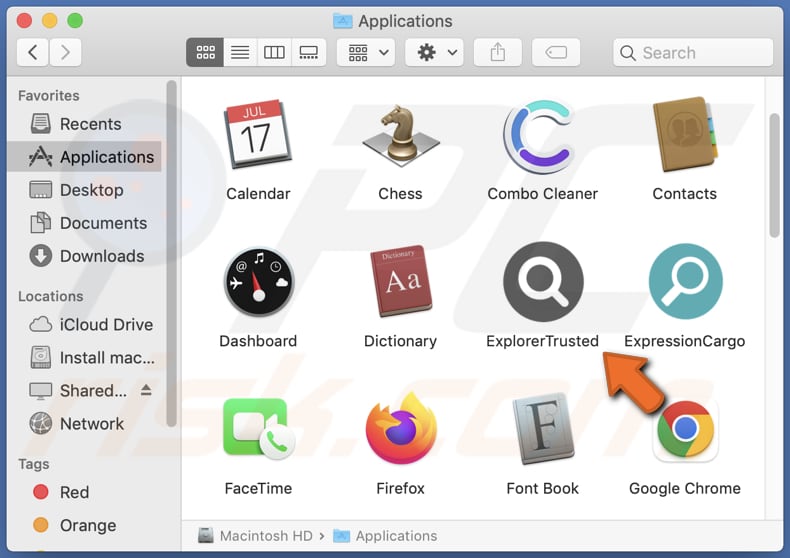
Task: Click the Font Book label text
Action: click(x=543, y=489)
